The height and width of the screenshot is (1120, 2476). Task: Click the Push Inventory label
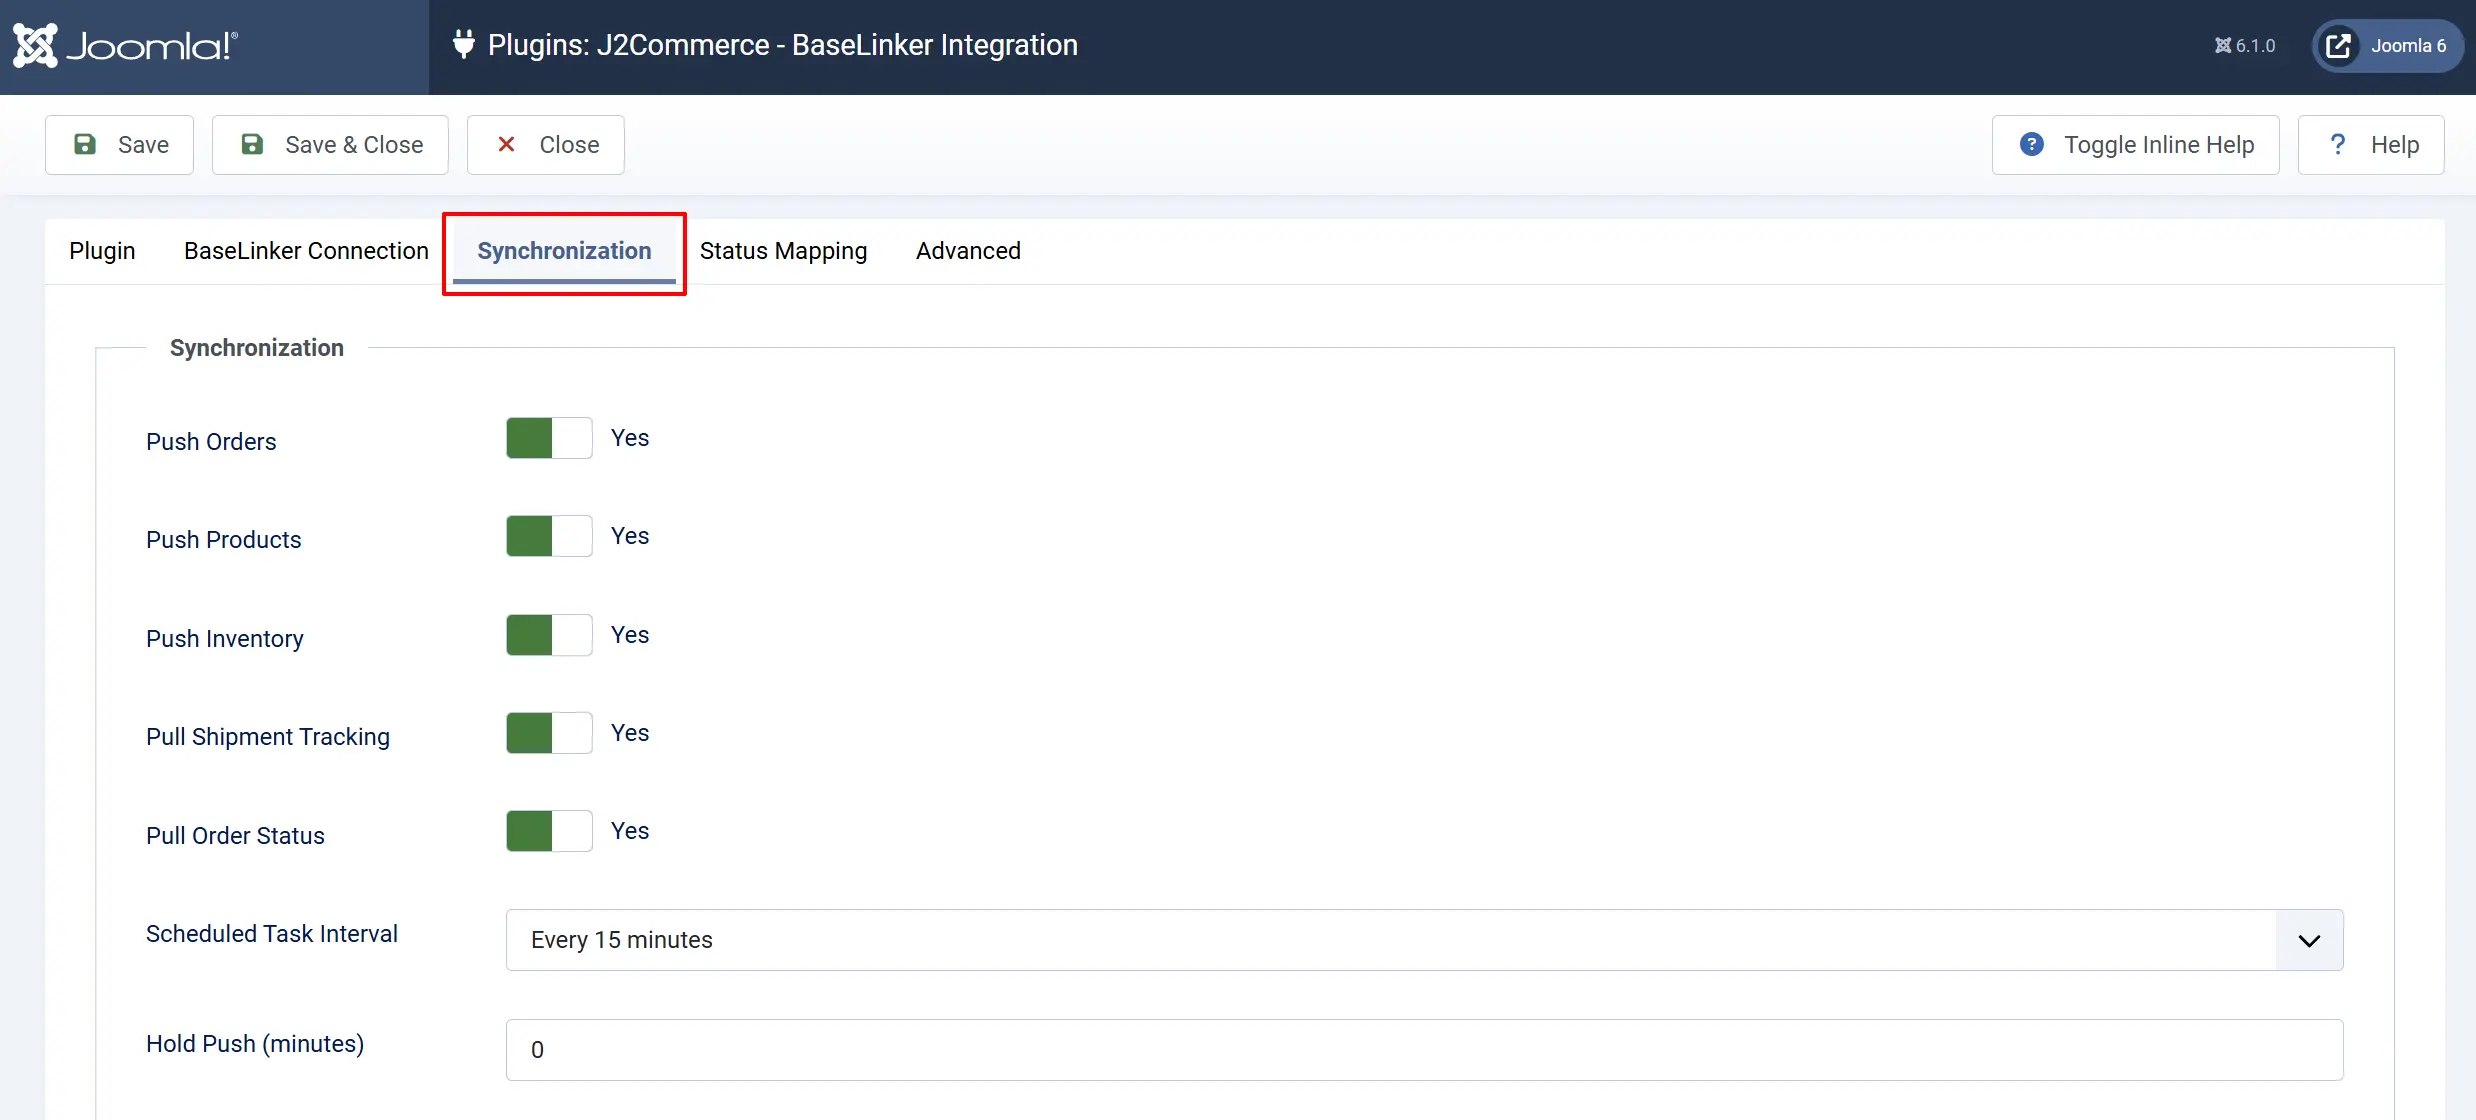click(225, 639)
